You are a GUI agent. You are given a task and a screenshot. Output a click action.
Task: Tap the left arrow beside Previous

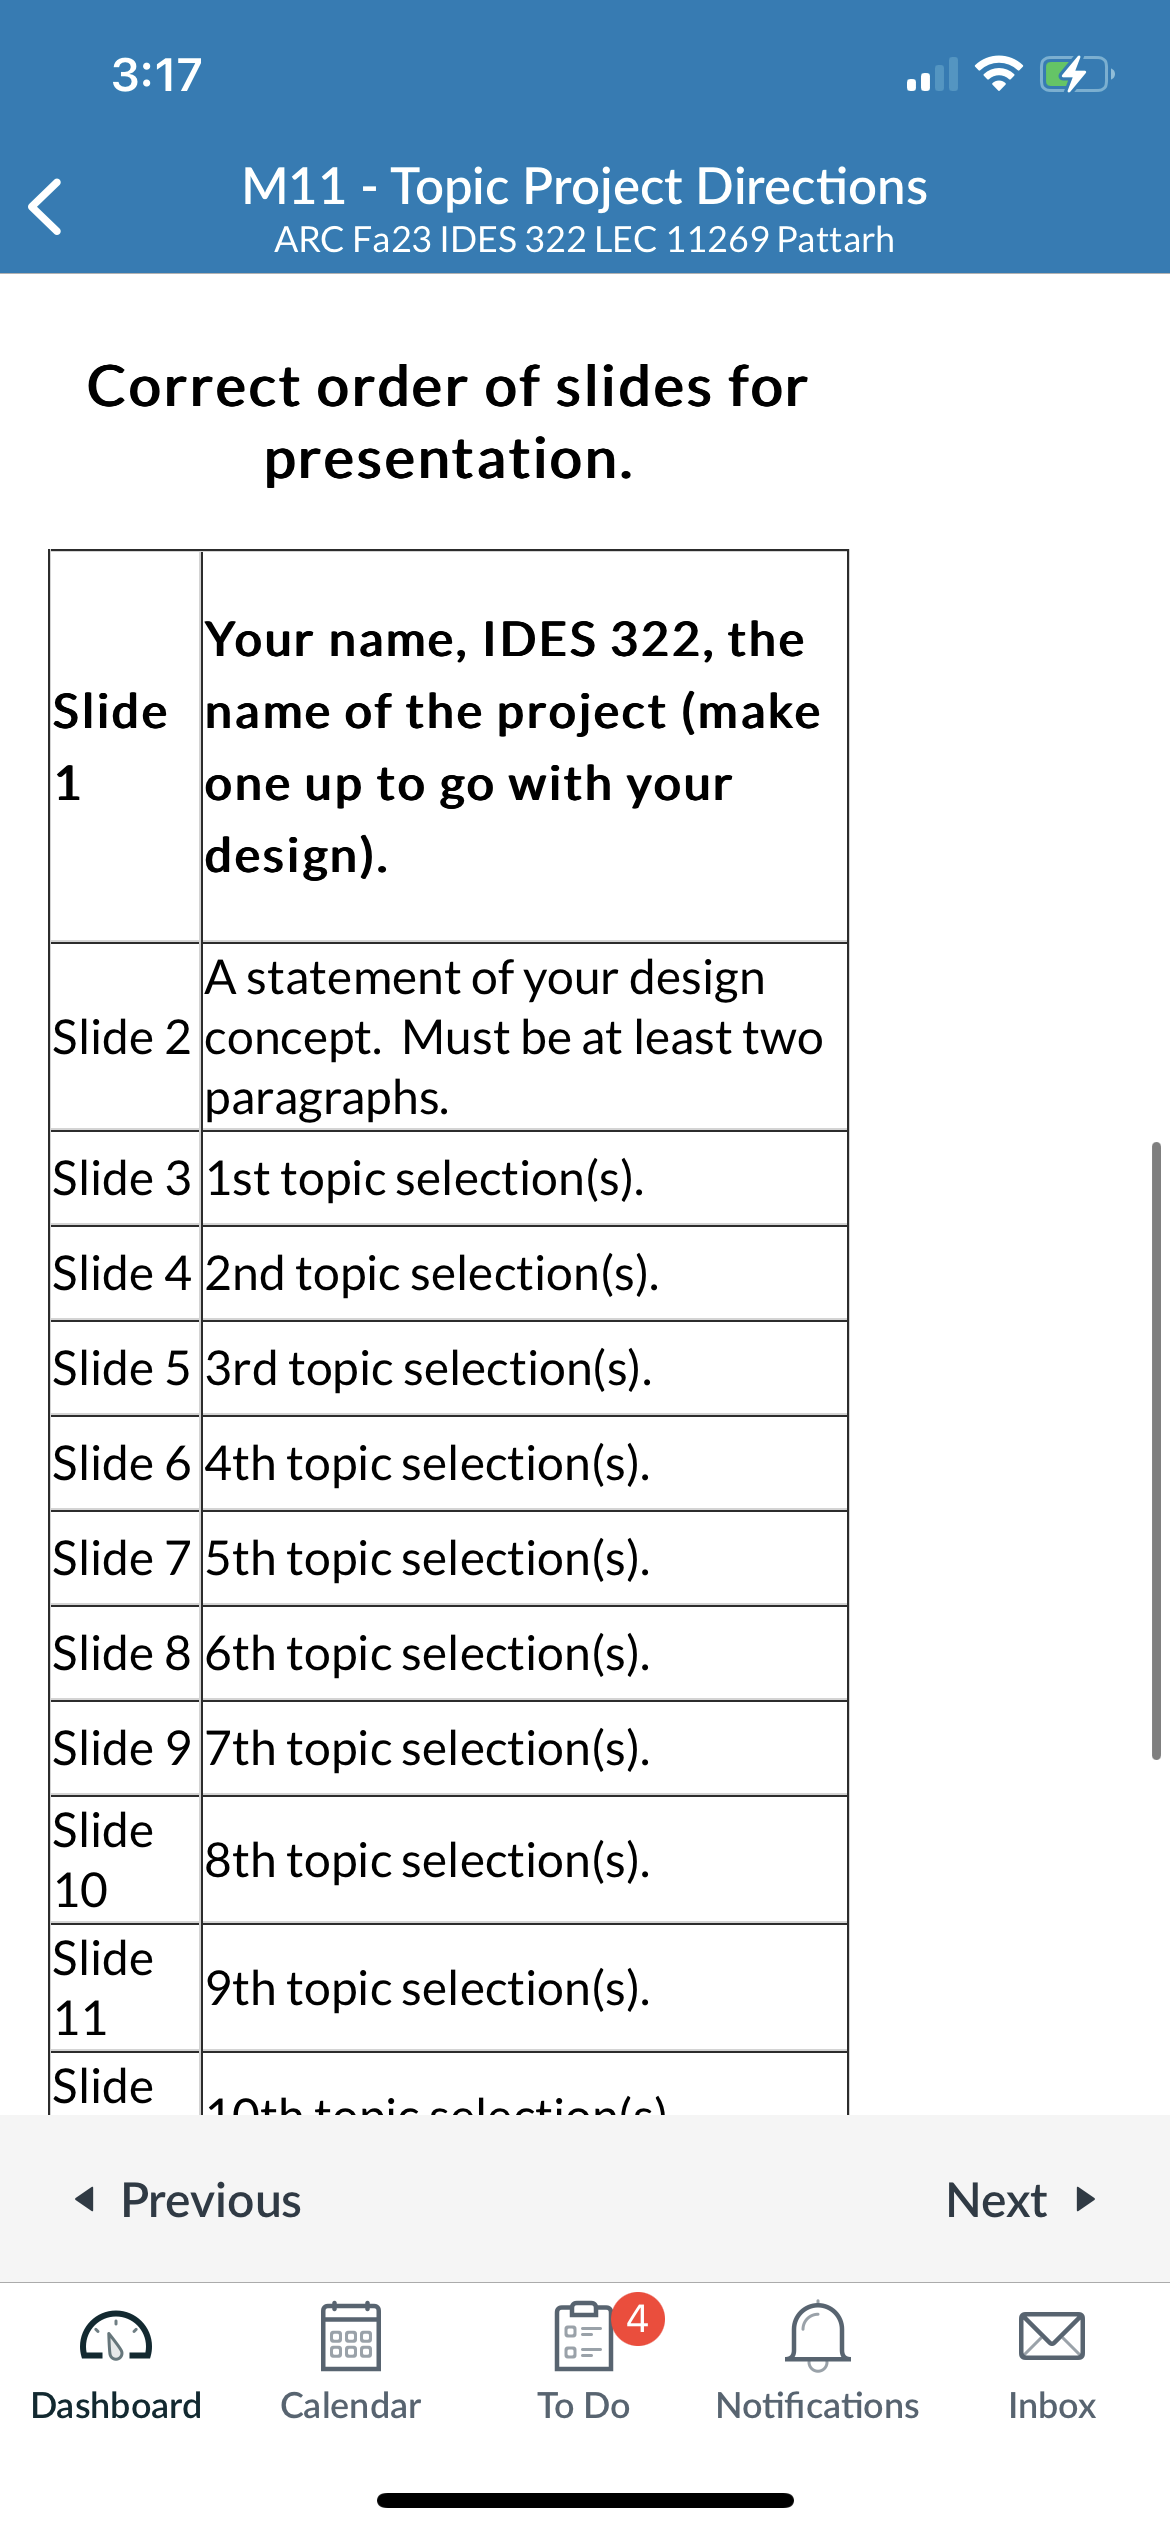tap(86, 2198)
